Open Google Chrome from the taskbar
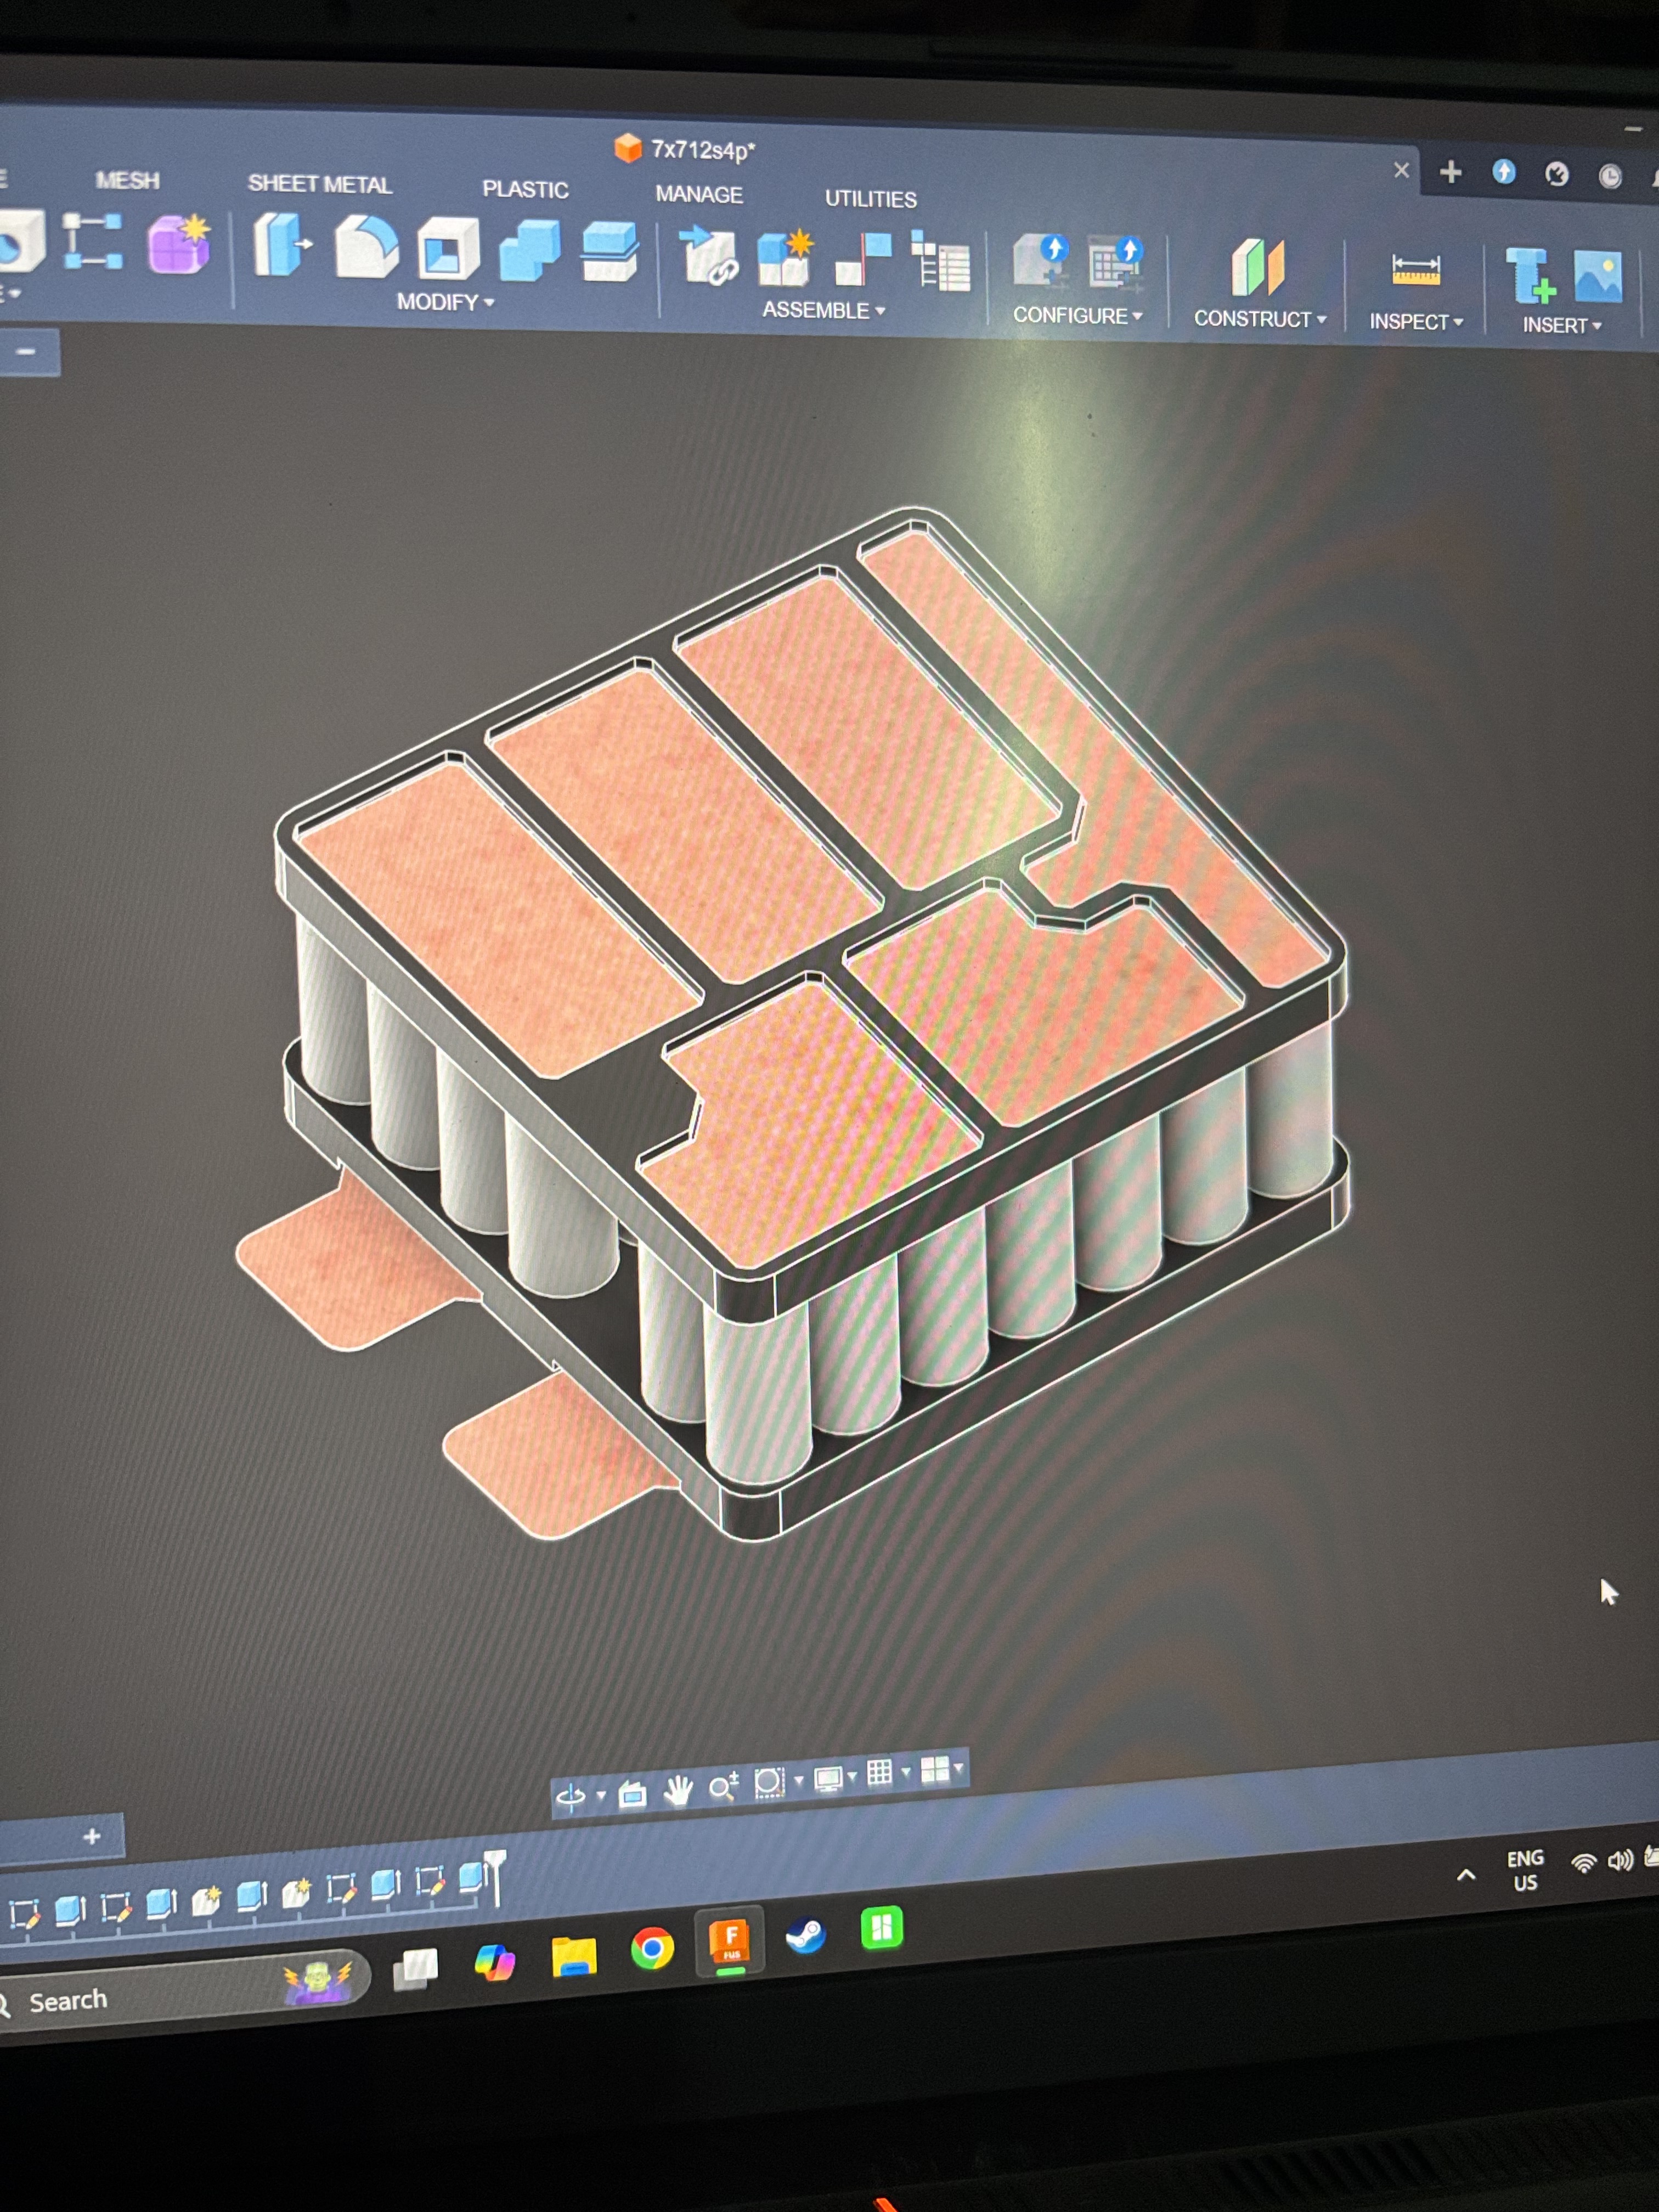1659x2212 pixels. point(652,1949)
